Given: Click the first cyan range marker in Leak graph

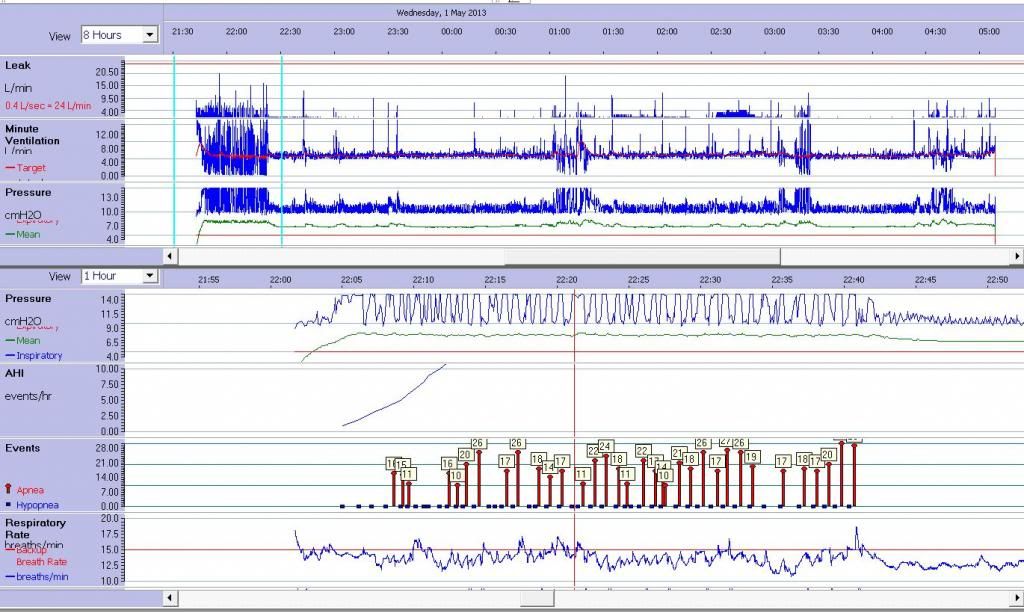Looking at the screenshot, I should 174,150.
